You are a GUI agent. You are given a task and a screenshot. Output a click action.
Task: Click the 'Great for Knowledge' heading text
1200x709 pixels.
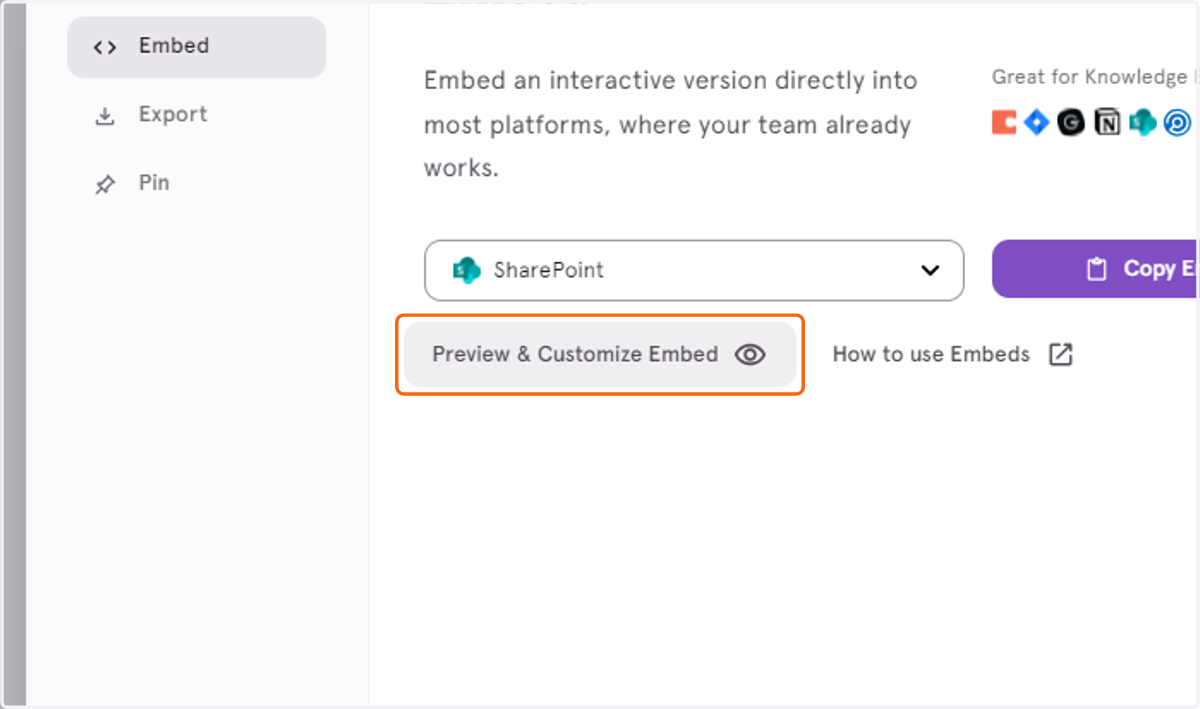point(1094,77)
